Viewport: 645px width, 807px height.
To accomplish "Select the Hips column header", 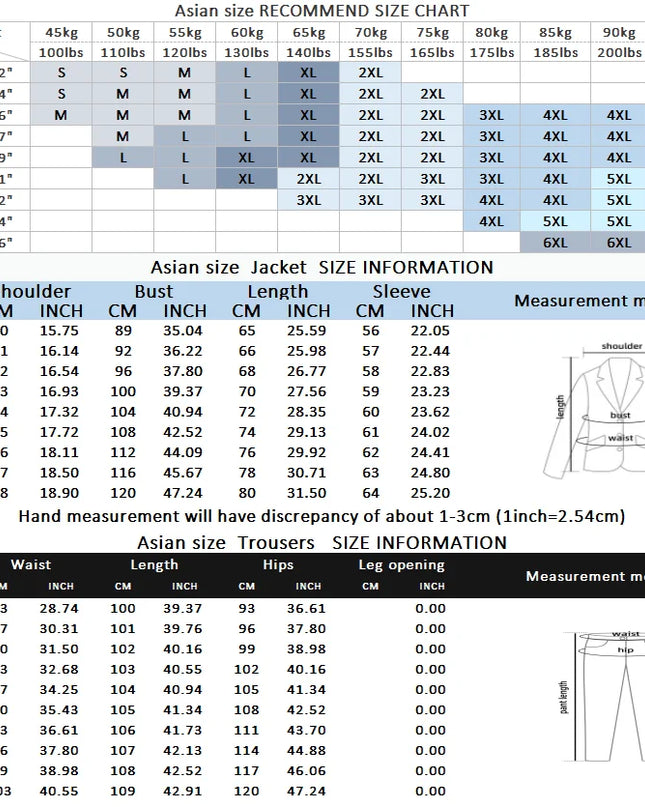I will [x=278, y=565].
